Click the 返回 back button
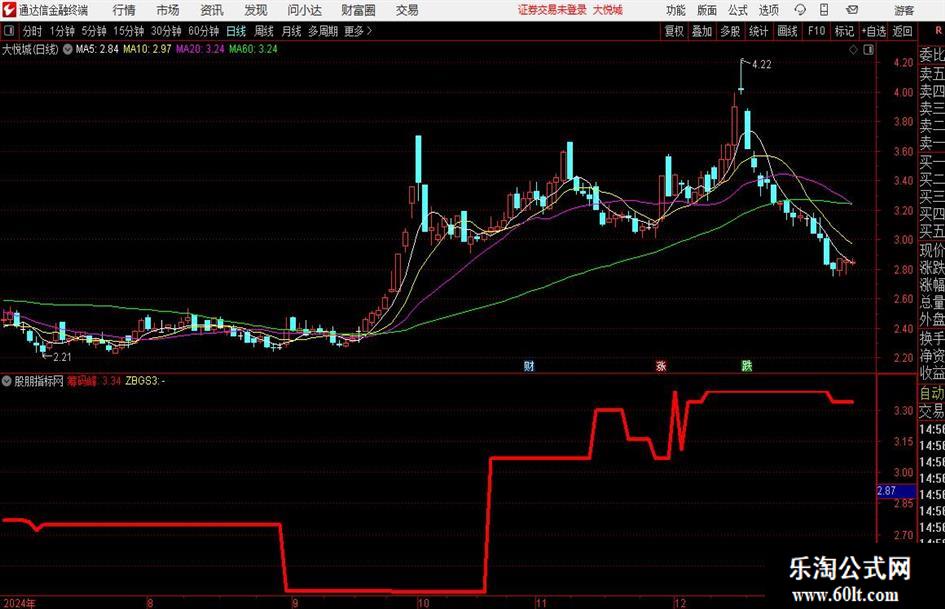 903,31
